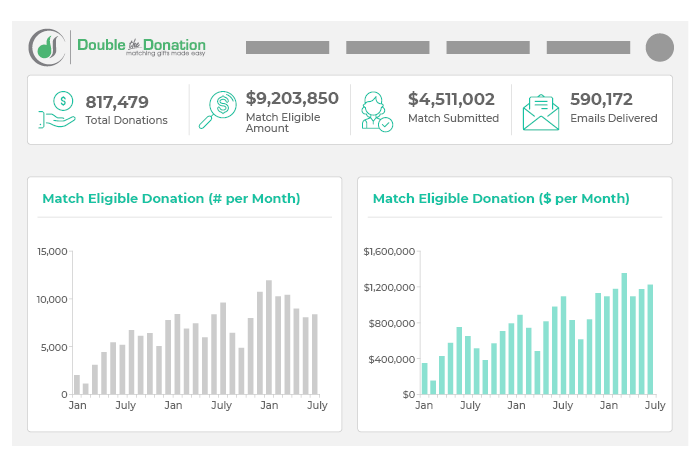Click the Double the Donation leaf logo icon

pyautogui.click(x=48, y=46)
